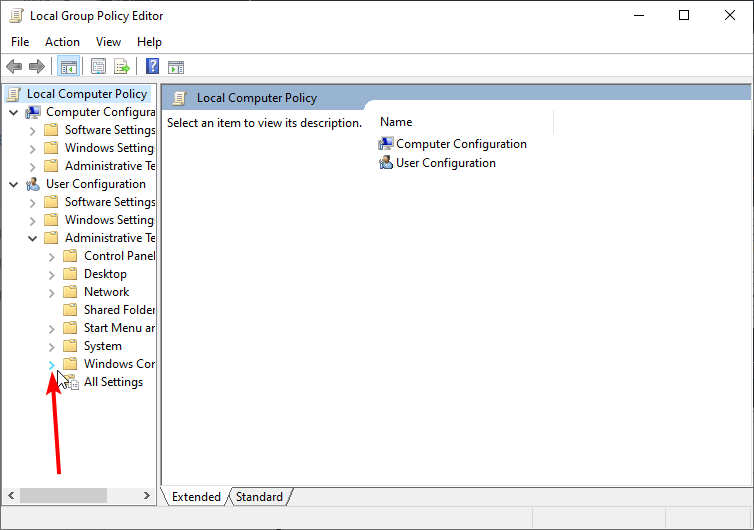
Task: Open the Action menu
Action: (x=62, y=42)
